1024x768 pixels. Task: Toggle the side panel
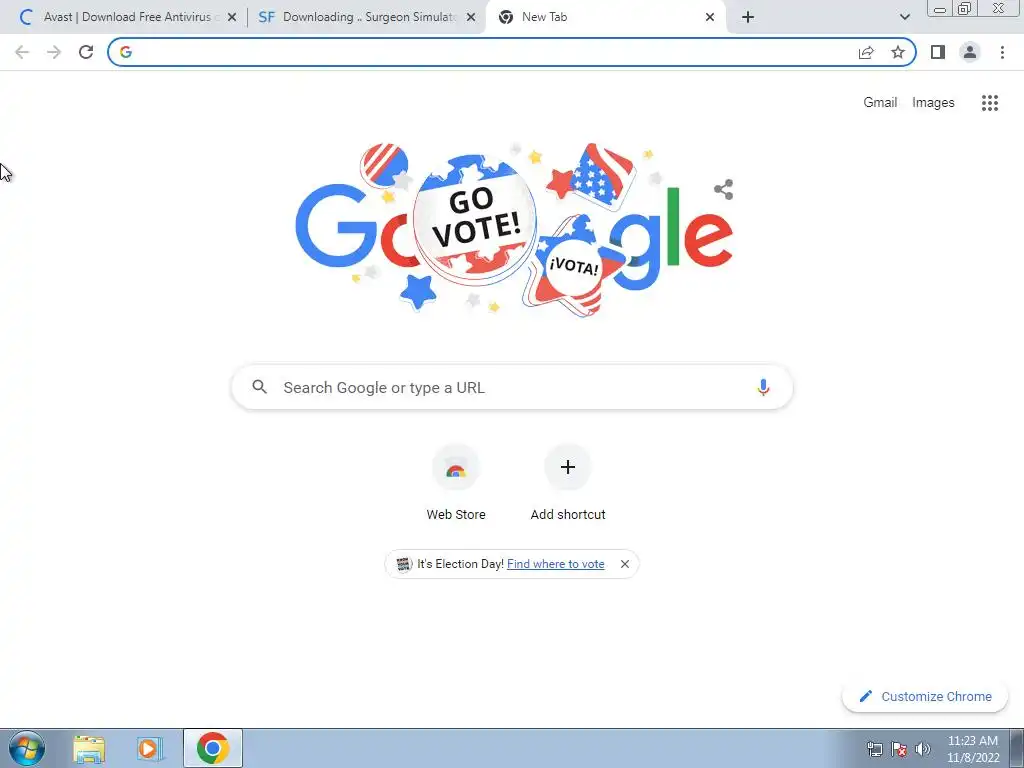(x=938, y=52)
